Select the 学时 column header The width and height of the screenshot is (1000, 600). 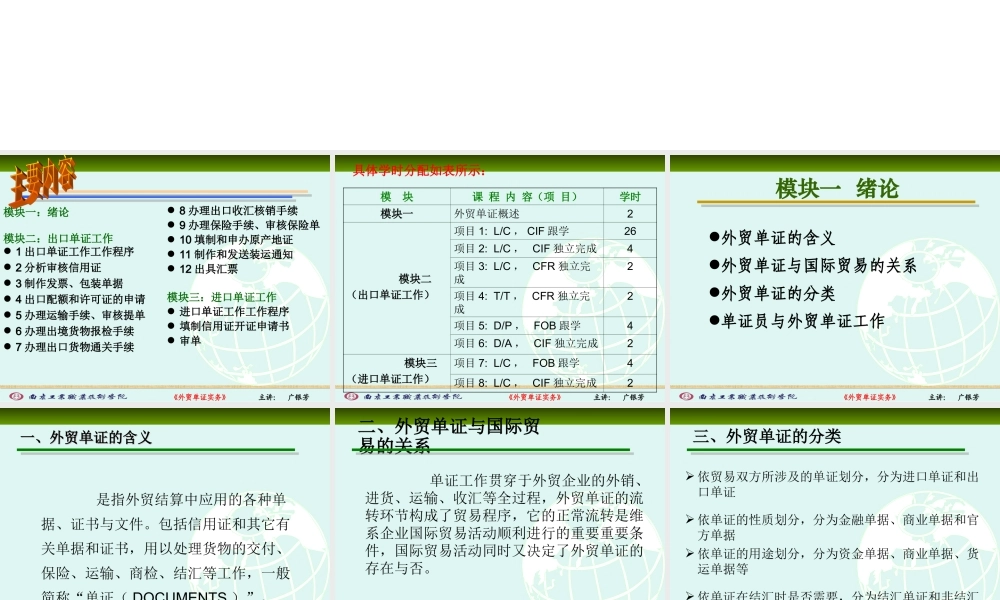pos(630,196)
